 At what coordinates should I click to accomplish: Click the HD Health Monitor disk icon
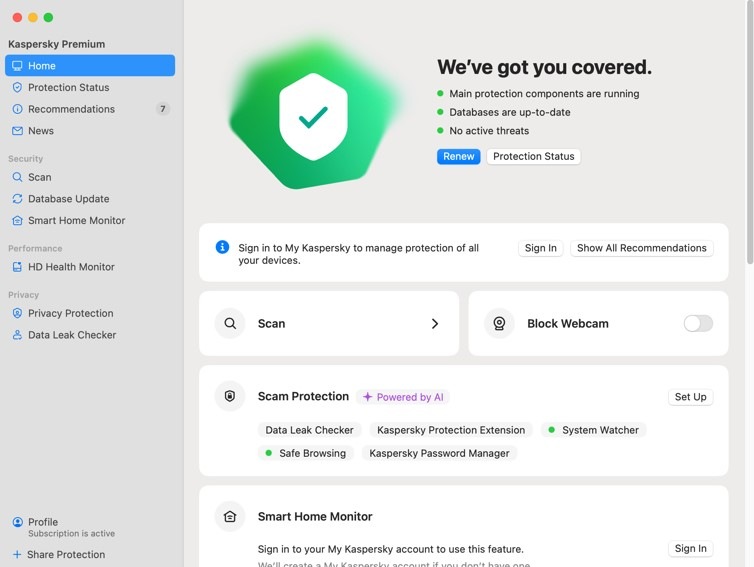pyautogui.click(x=17, y=267)
